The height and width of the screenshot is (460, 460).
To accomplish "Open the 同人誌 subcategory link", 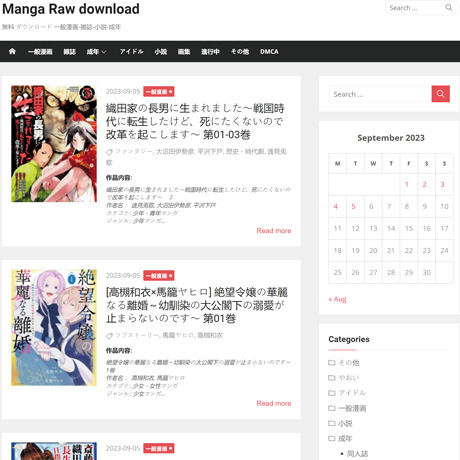I will point(357,454).
